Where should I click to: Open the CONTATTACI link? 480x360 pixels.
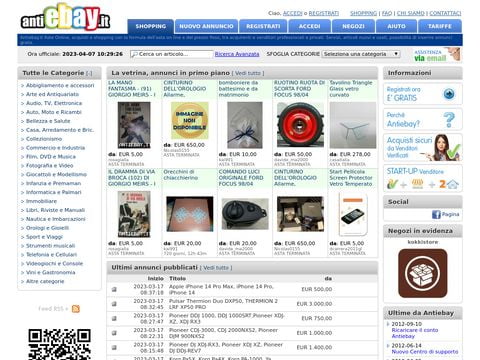point(445,13)
